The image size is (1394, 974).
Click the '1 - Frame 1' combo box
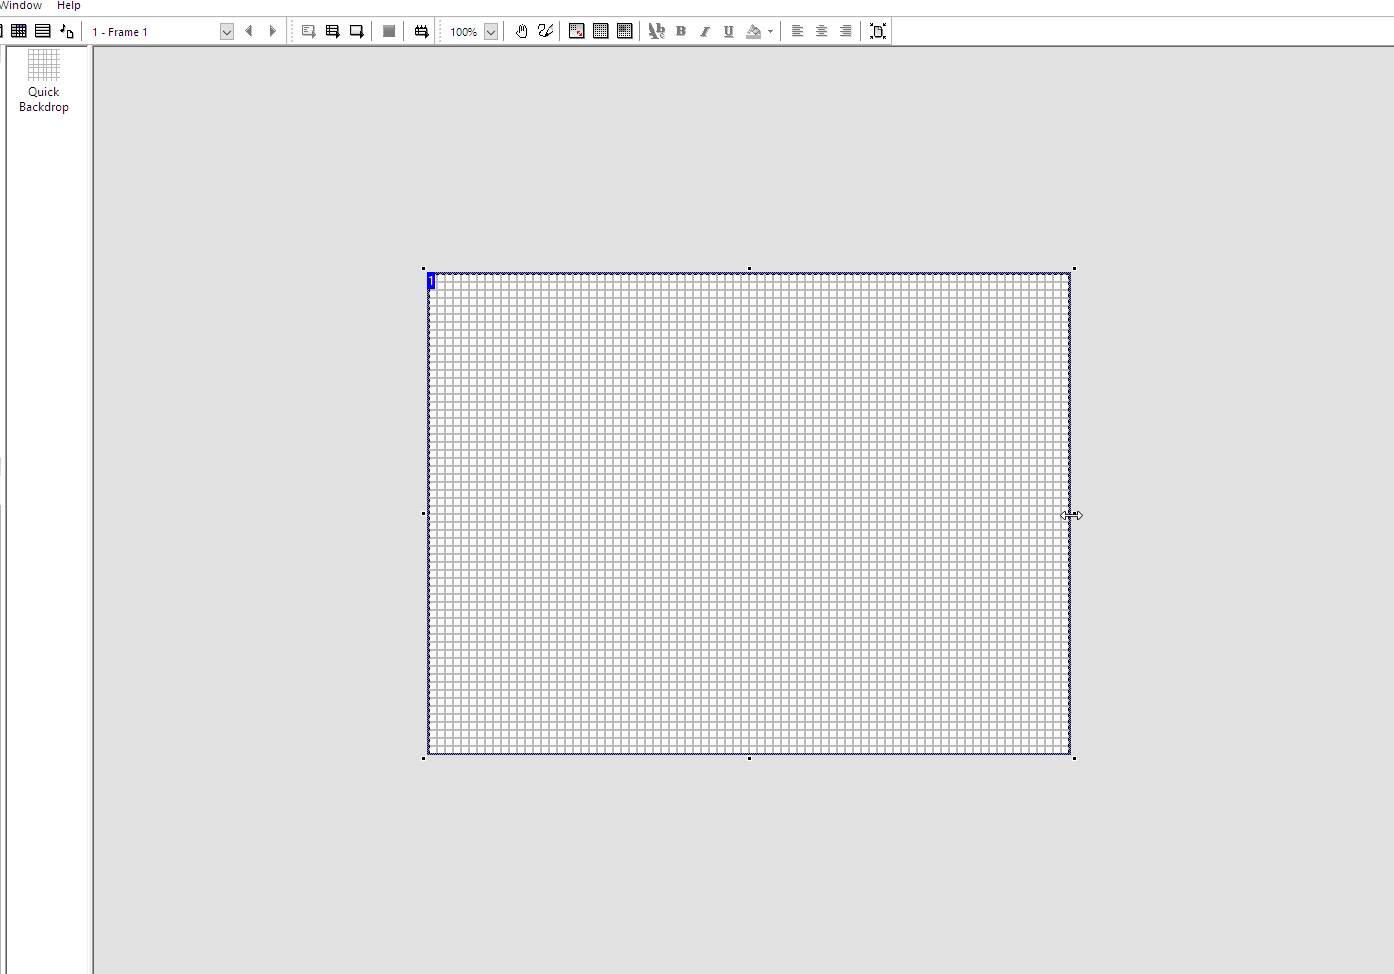point(160,32)
